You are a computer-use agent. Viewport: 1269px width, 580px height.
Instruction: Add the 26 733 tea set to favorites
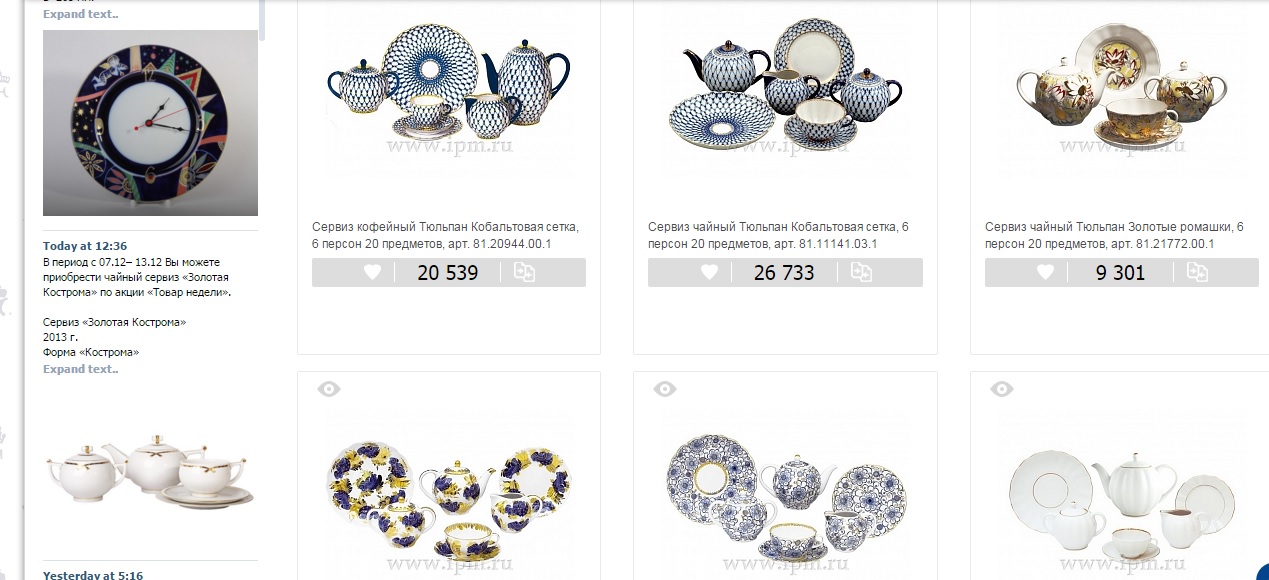pos(709,272)
